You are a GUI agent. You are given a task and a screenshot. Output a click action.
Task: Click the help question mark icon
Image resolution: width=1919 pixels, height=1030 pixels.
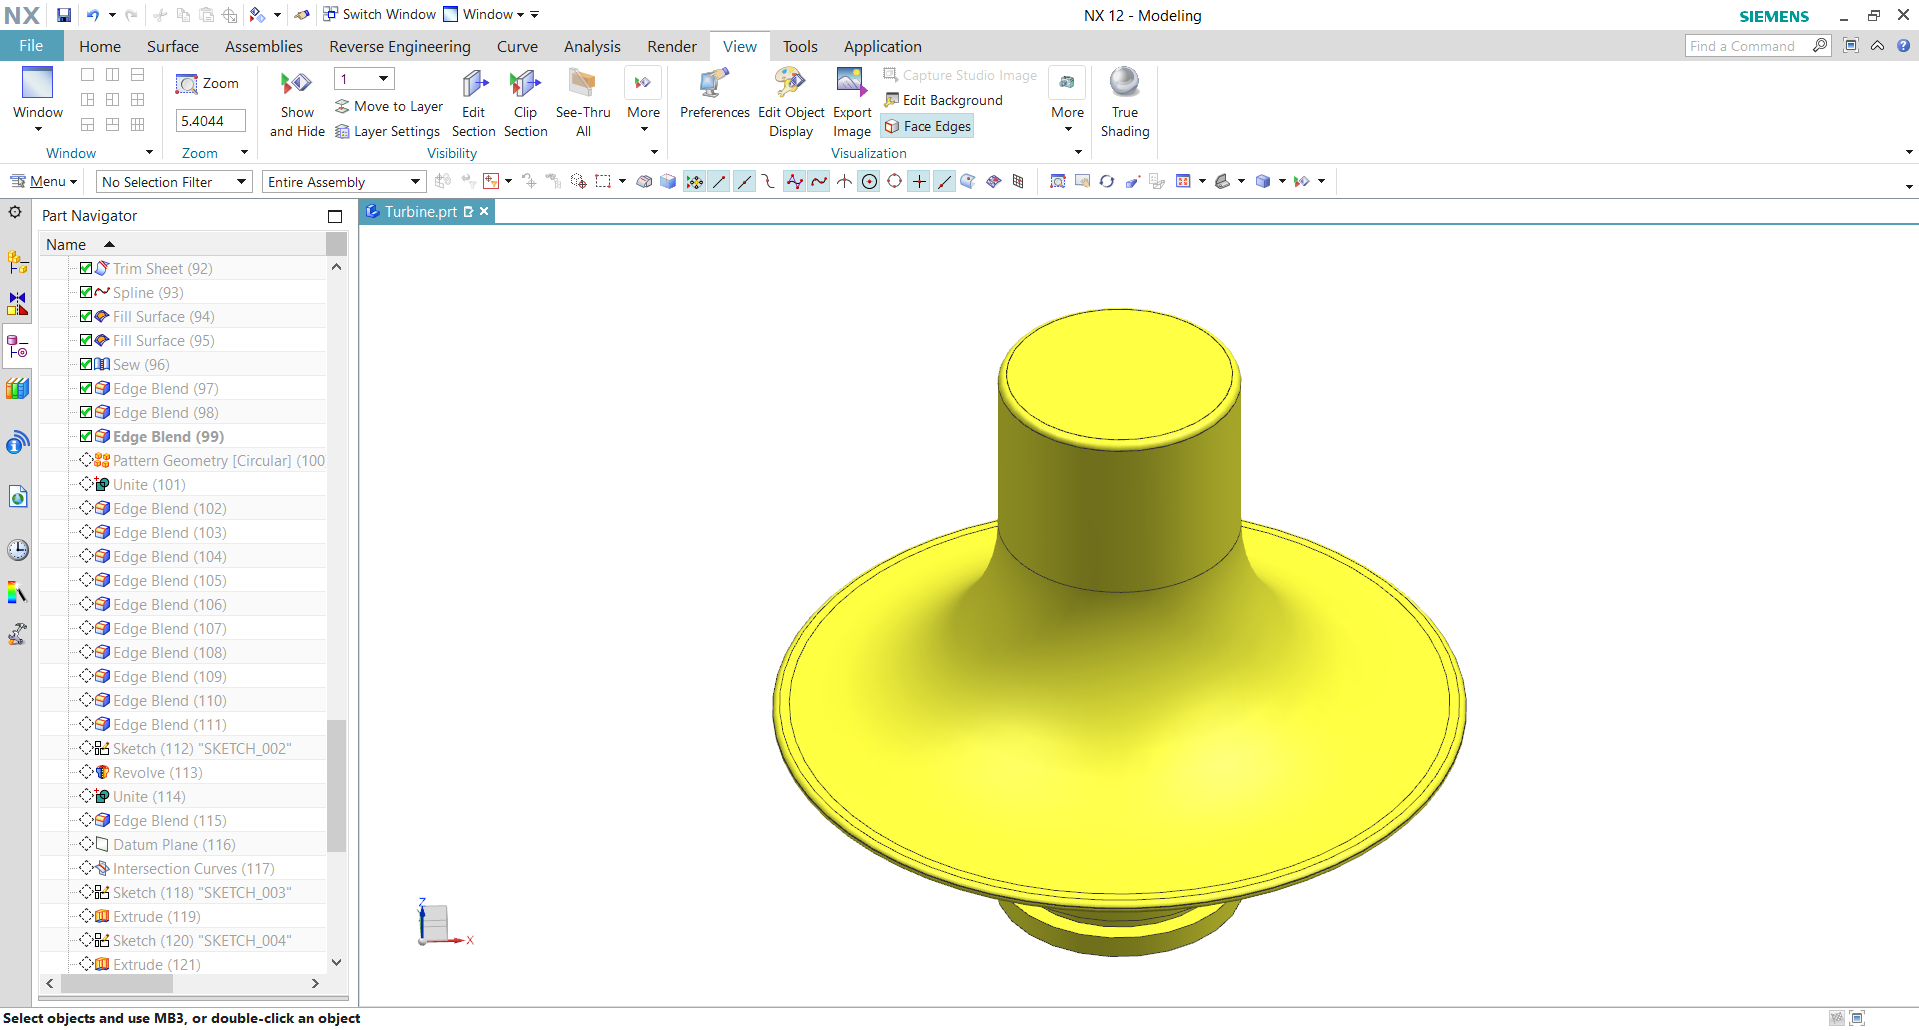click(1904, 46)
